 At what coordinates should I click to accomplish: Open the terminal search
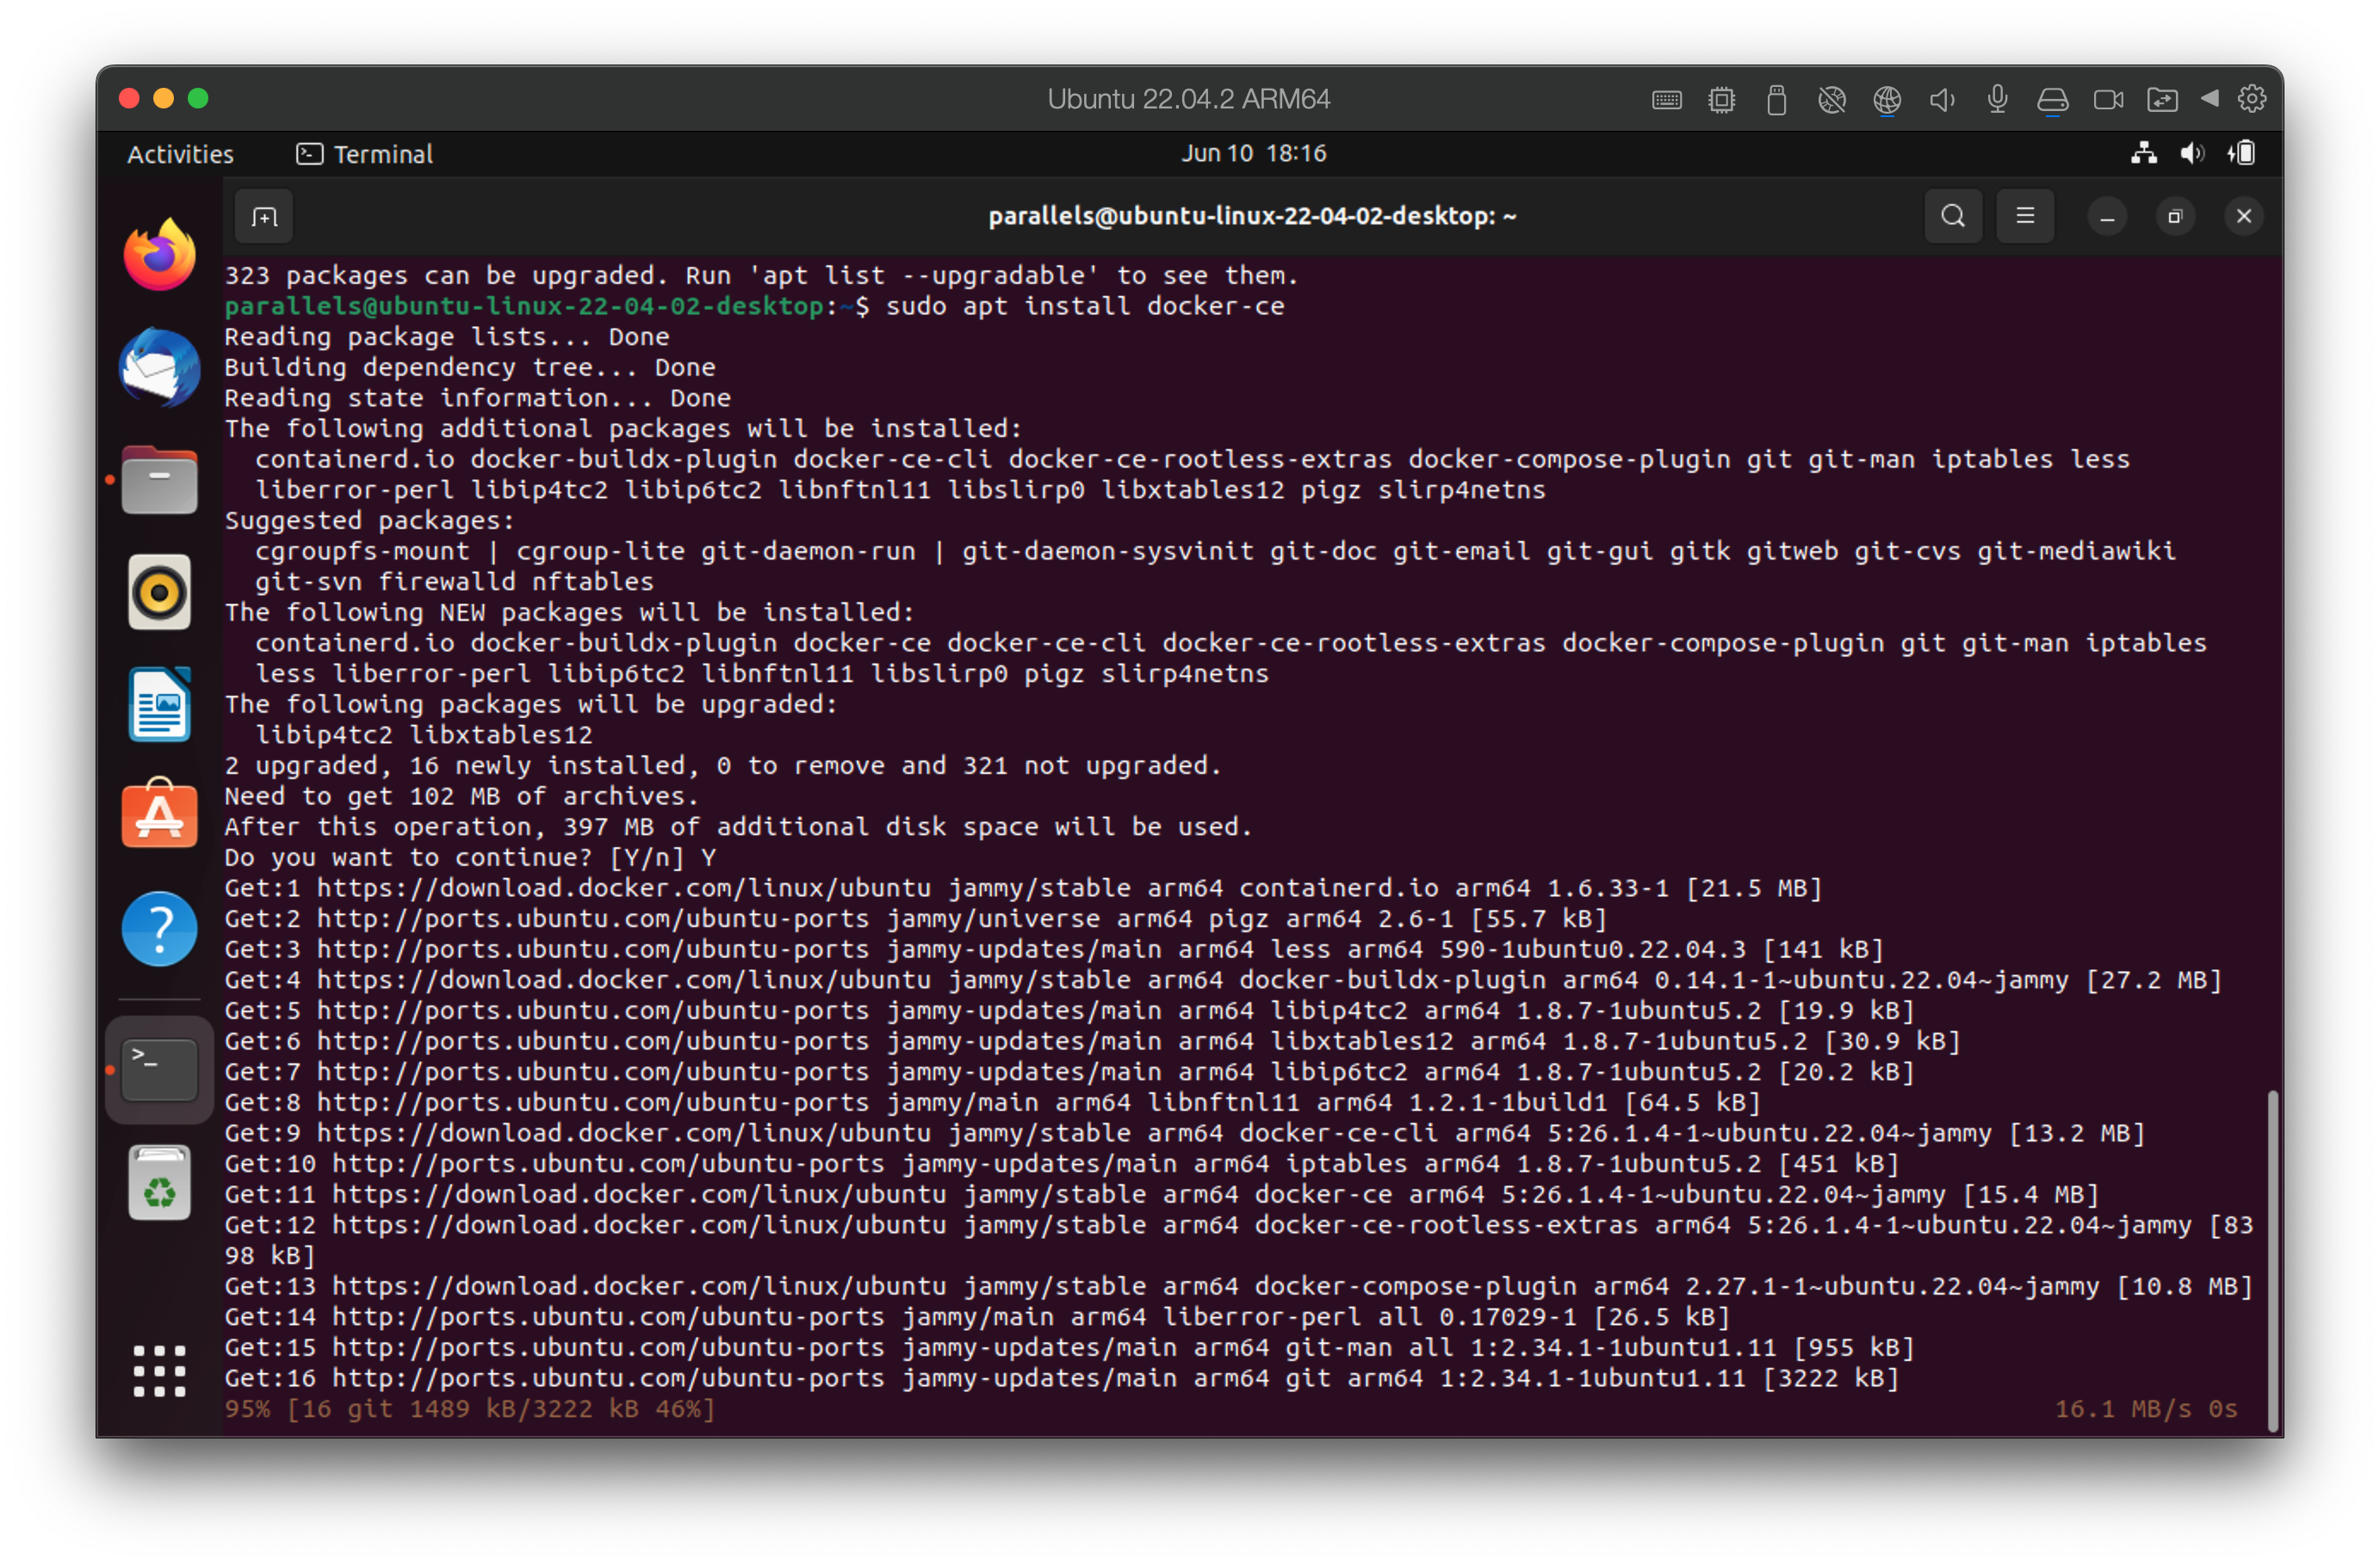[x=1952, y=216]
